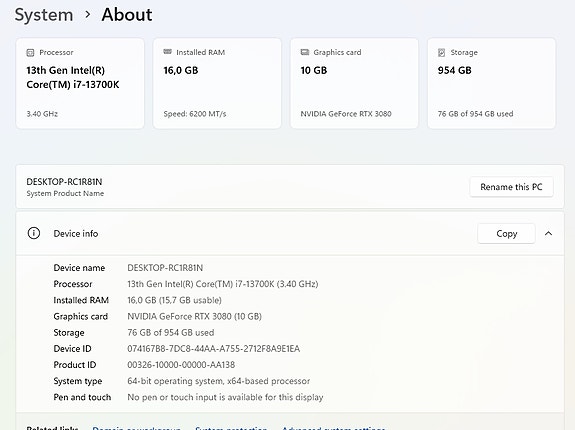The image size is (575, 430).
Task: Collapse the Device info section chevron
Action: [x=548, y=234]
